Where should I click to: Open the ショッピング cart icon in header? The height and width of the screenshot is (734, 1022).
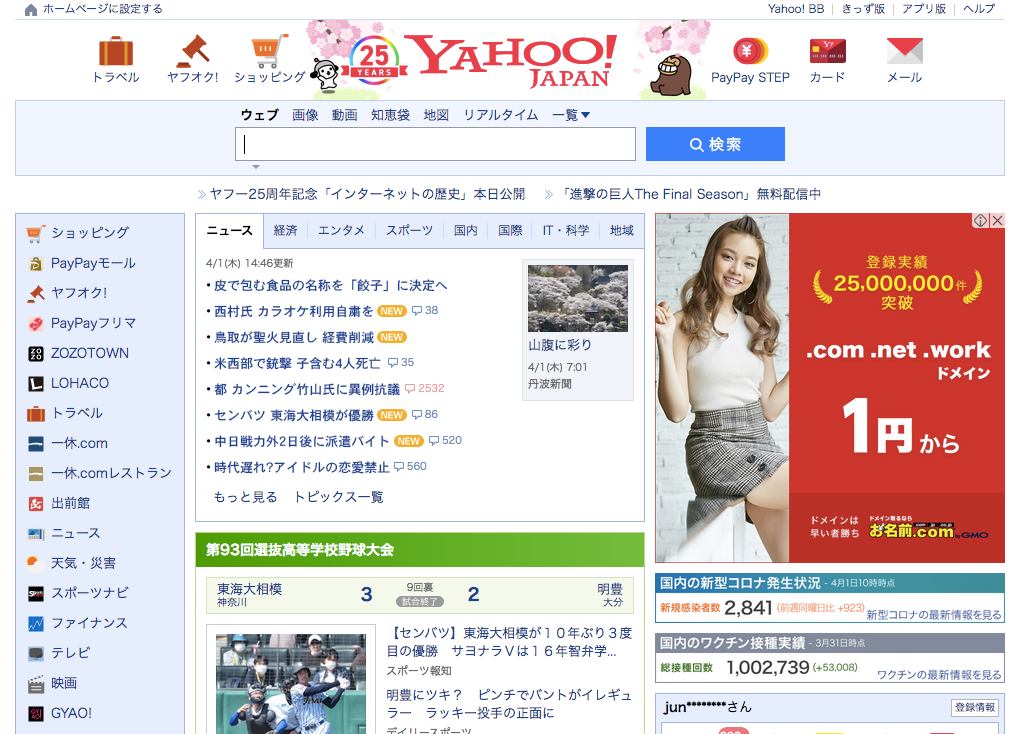[x=269, y=51]
